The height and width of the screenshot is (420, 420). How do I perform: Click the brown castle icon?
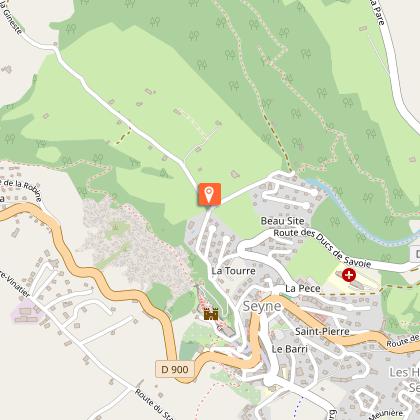tap(211, 314)
